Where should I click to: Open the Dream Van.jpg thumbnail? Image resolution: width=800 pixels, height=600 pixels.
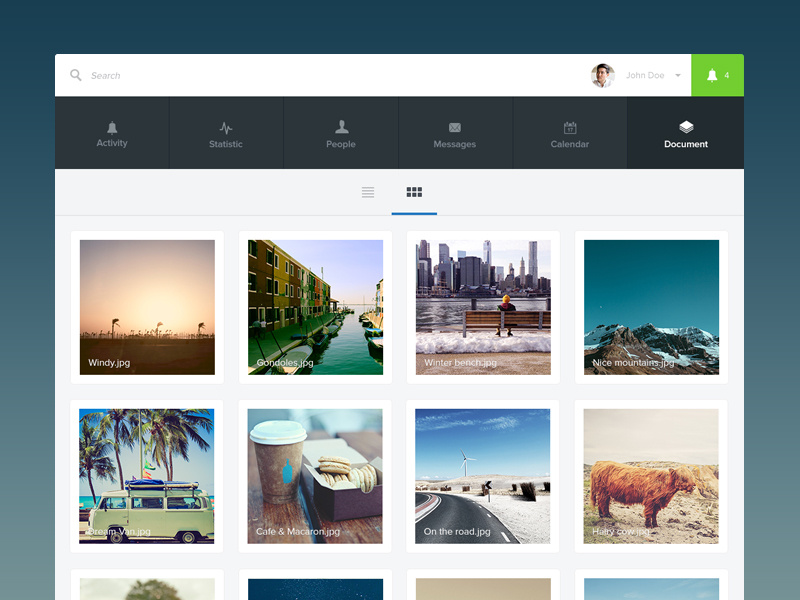pos(146,476)
